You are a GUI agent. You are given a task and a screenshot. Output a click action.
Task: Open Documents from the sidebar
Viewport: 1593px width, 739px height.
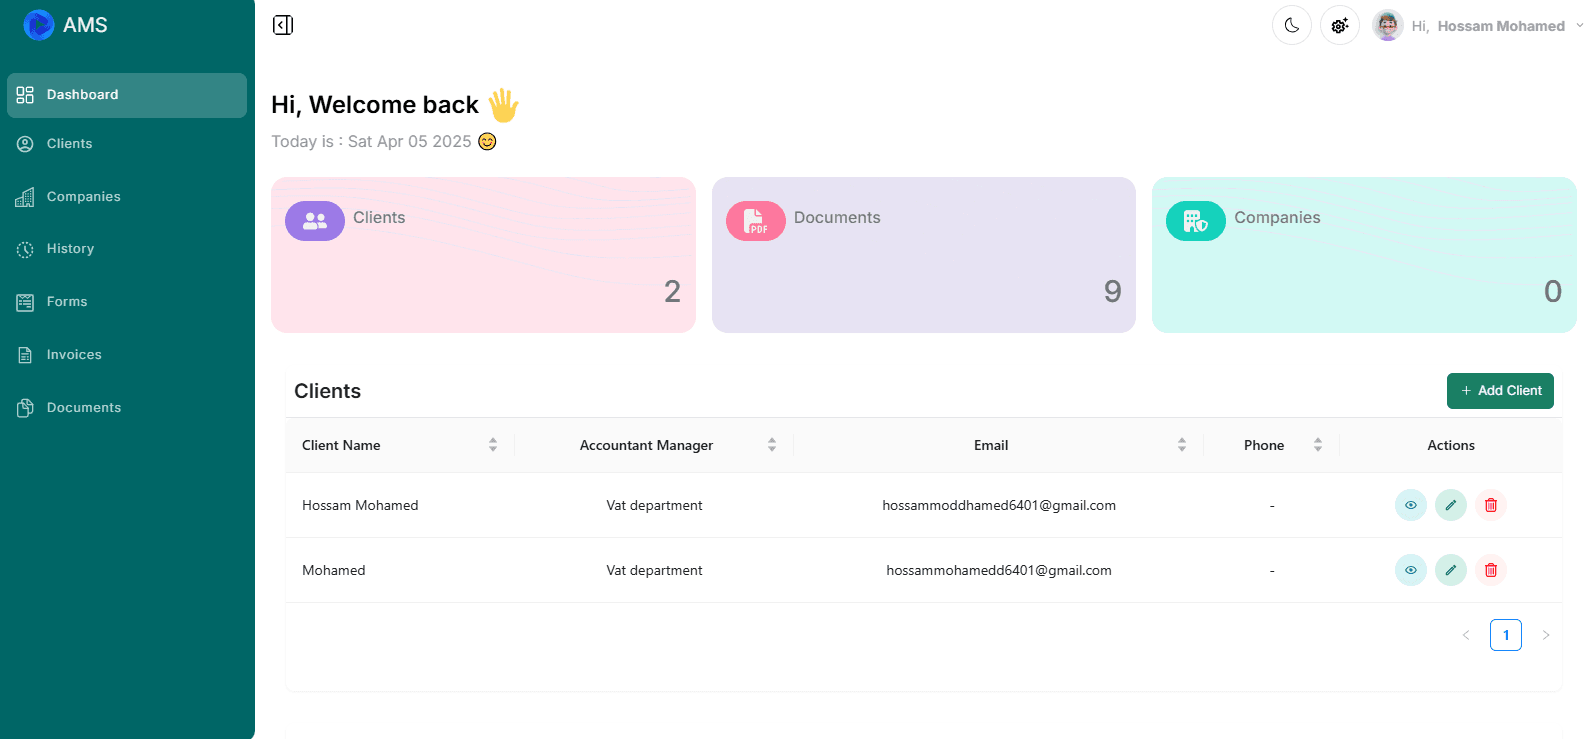coord(127,408)
